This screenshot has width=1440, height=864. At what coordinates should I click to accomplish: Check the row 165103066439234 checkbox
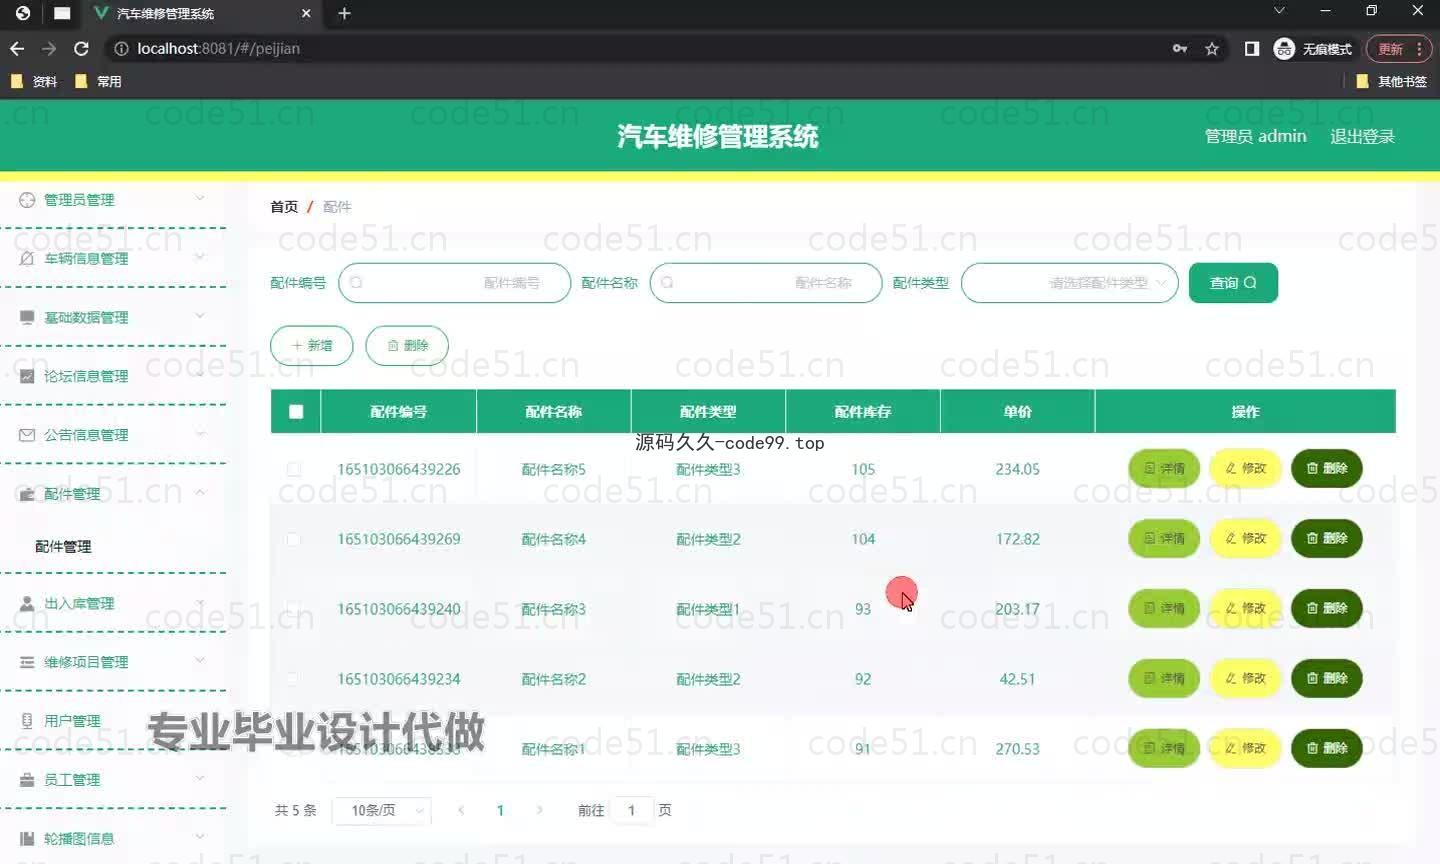[x=294, y=679]
